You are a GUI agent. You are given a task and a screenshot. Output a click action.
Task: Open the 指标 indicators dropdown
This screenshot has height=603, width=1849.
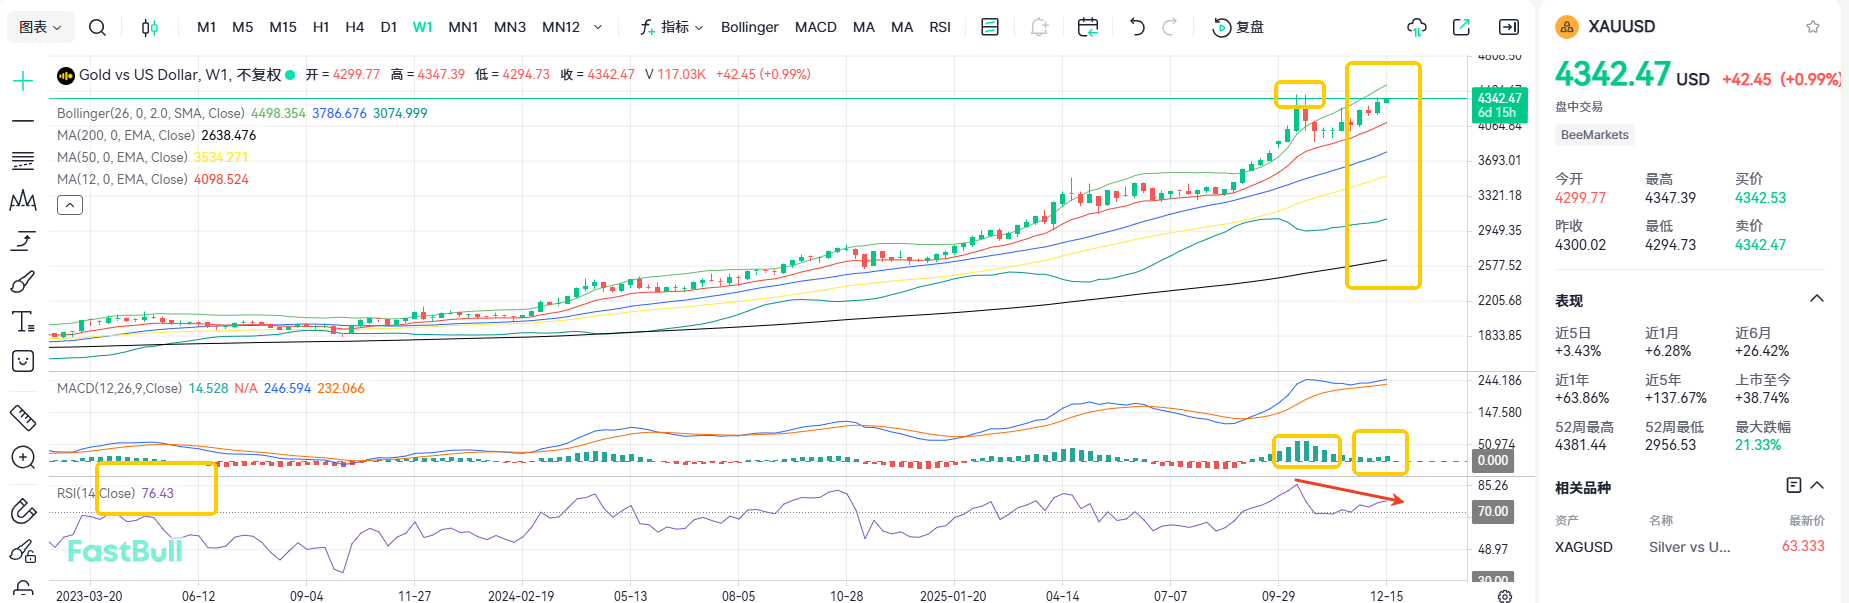tap(672, 27)
